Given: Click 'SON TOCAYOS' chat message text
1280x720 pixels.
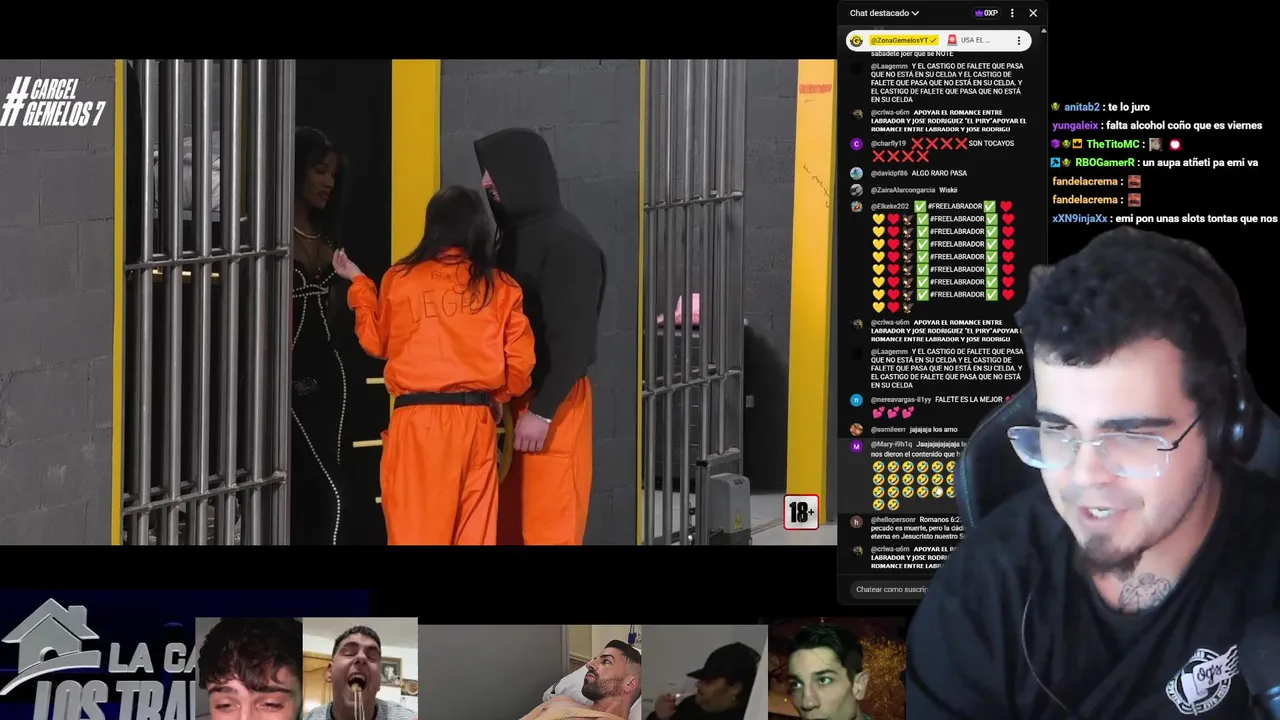Looking at the screenshot, I should click(991, 143).
